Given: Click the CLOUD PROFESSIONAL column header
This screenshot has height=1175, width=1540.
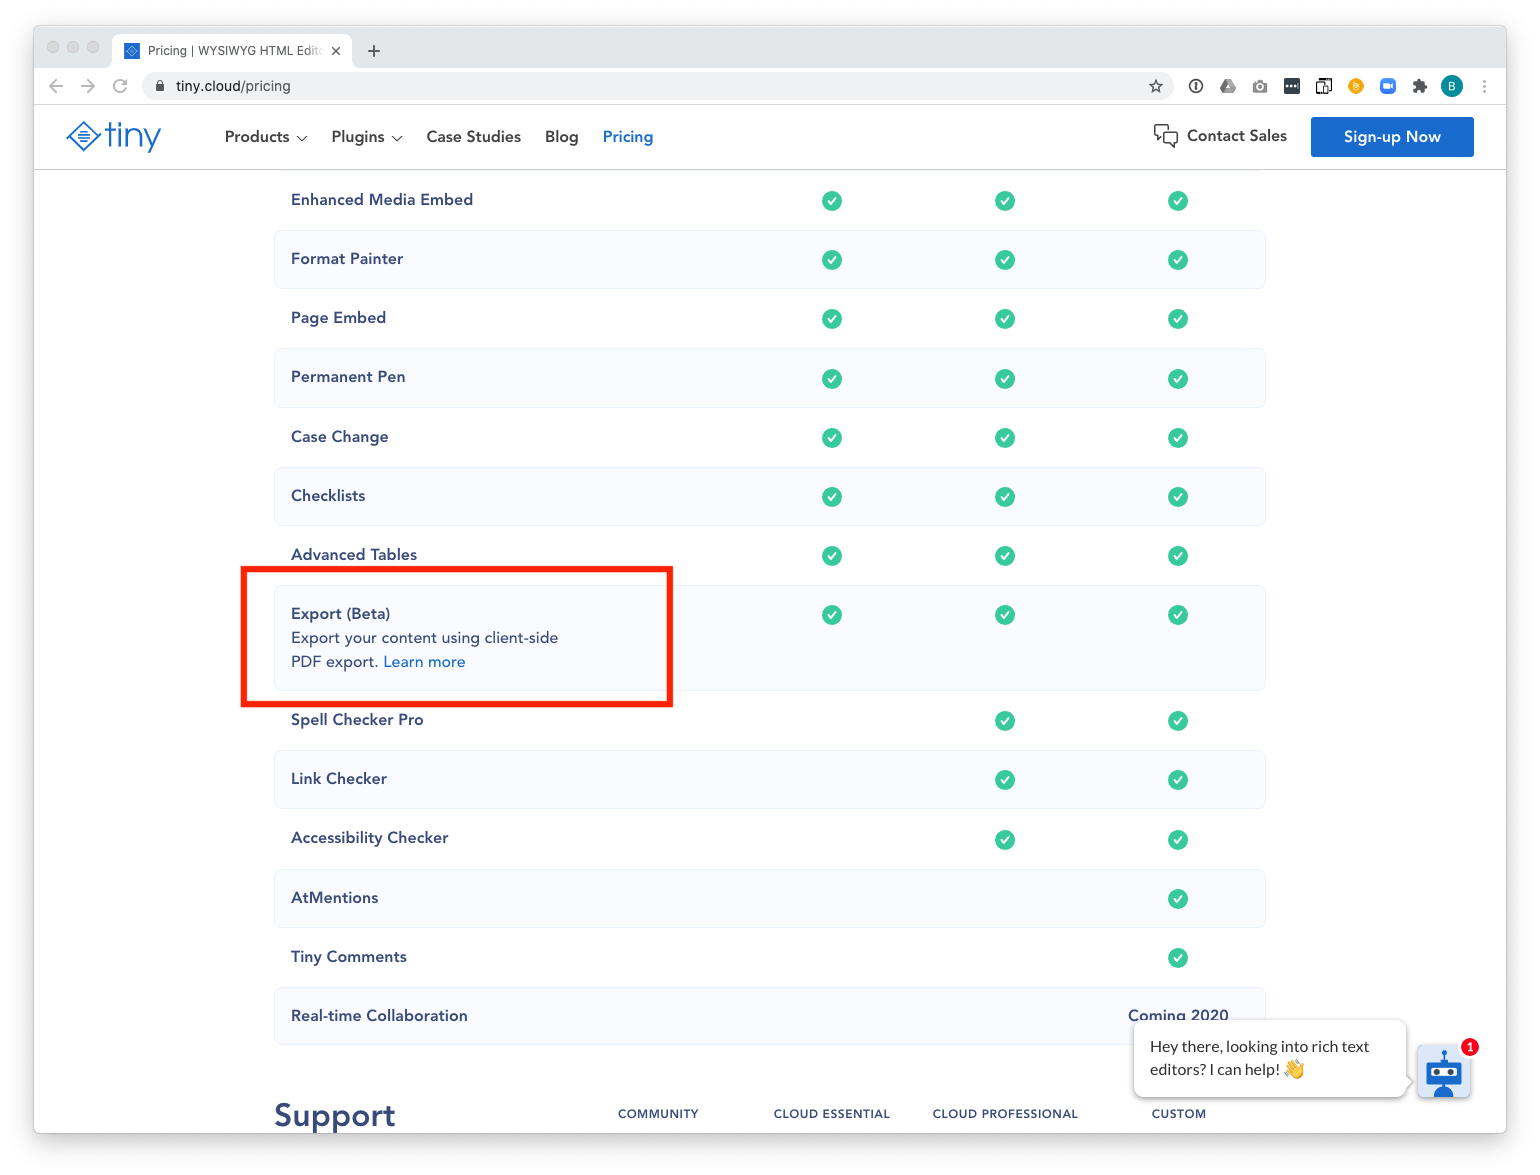Looking at the screenshot, I should click(x=1005, y=1114).
